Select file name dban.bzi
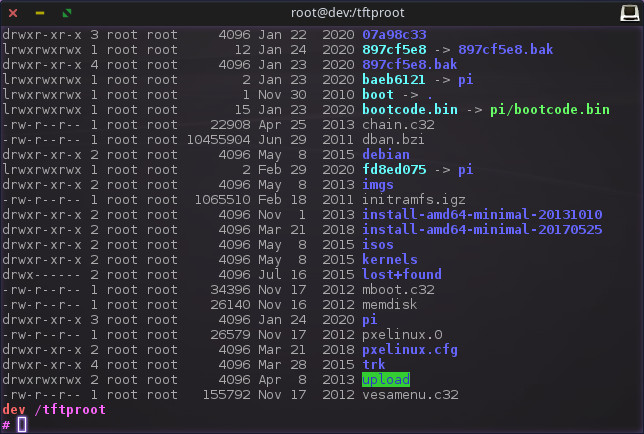 click(393, 140)
